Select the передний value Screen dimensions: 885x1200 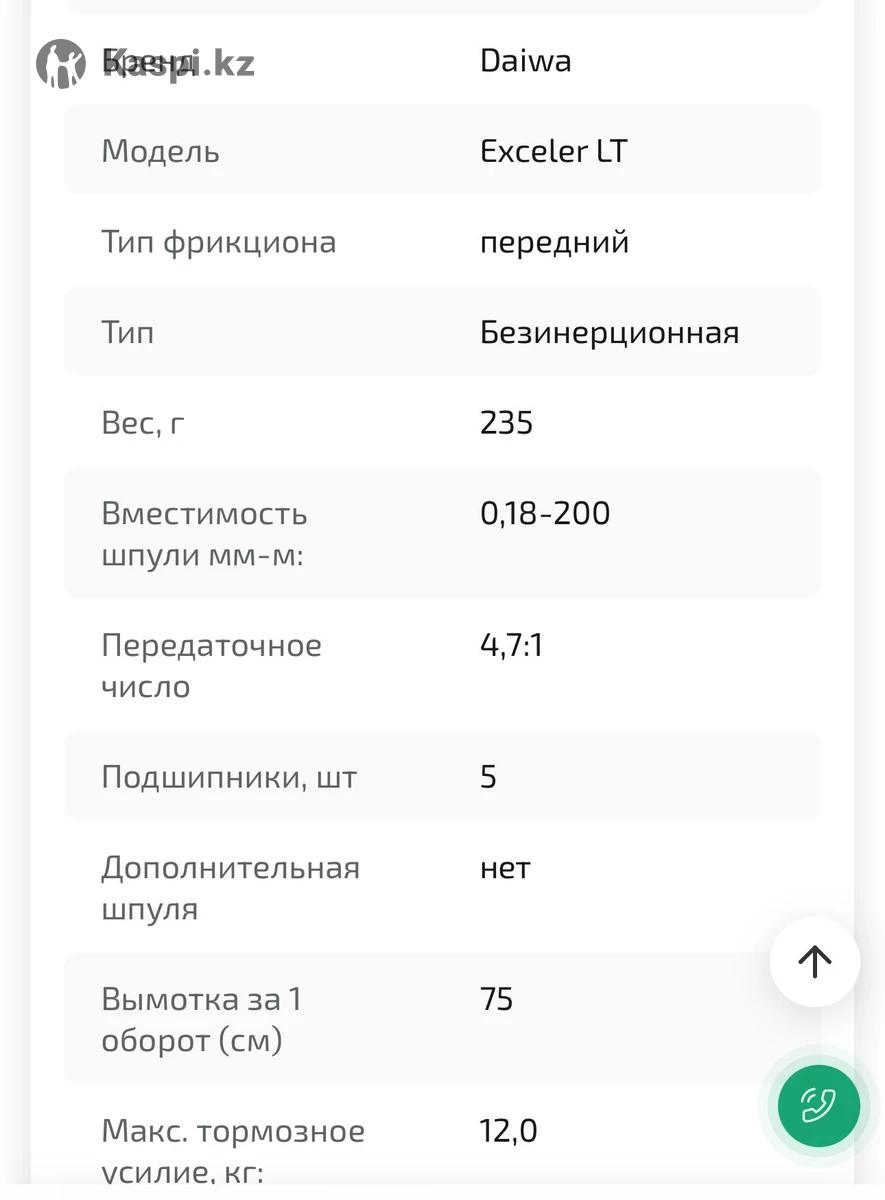point(554,242)
